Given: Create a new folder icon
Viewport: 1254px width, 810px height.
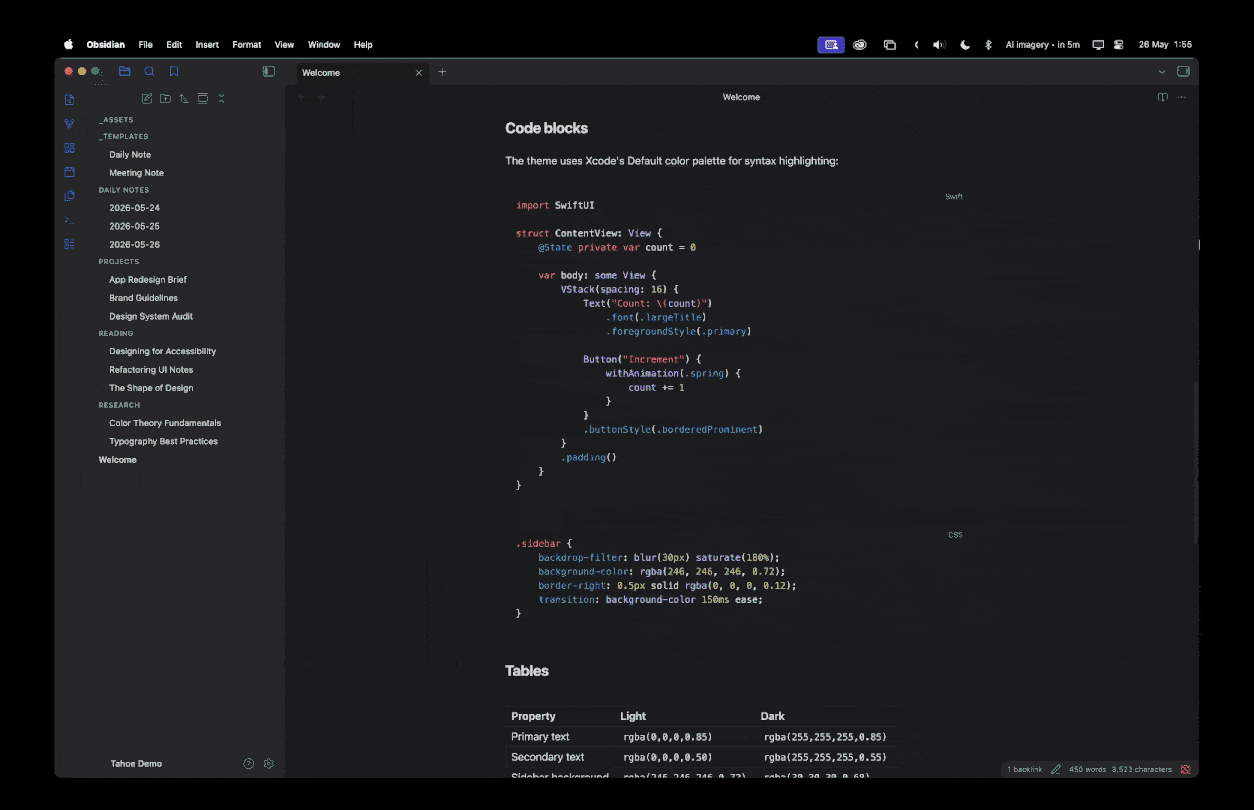Looking at the screenshot, I should pos(165,99).
